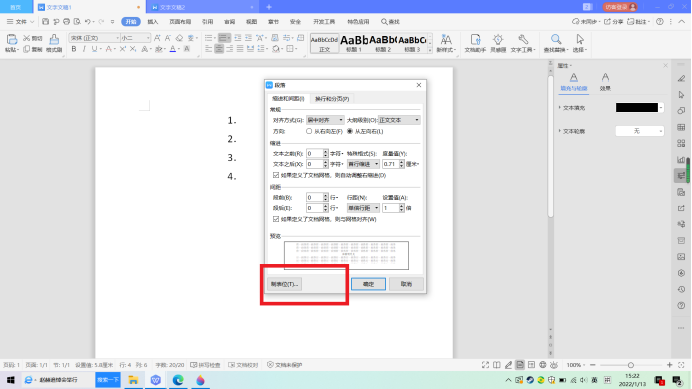The height and width of the screenshot is (389, 692).
Task: Open the Paste tool in the ribbon
Action: (12, 43)
